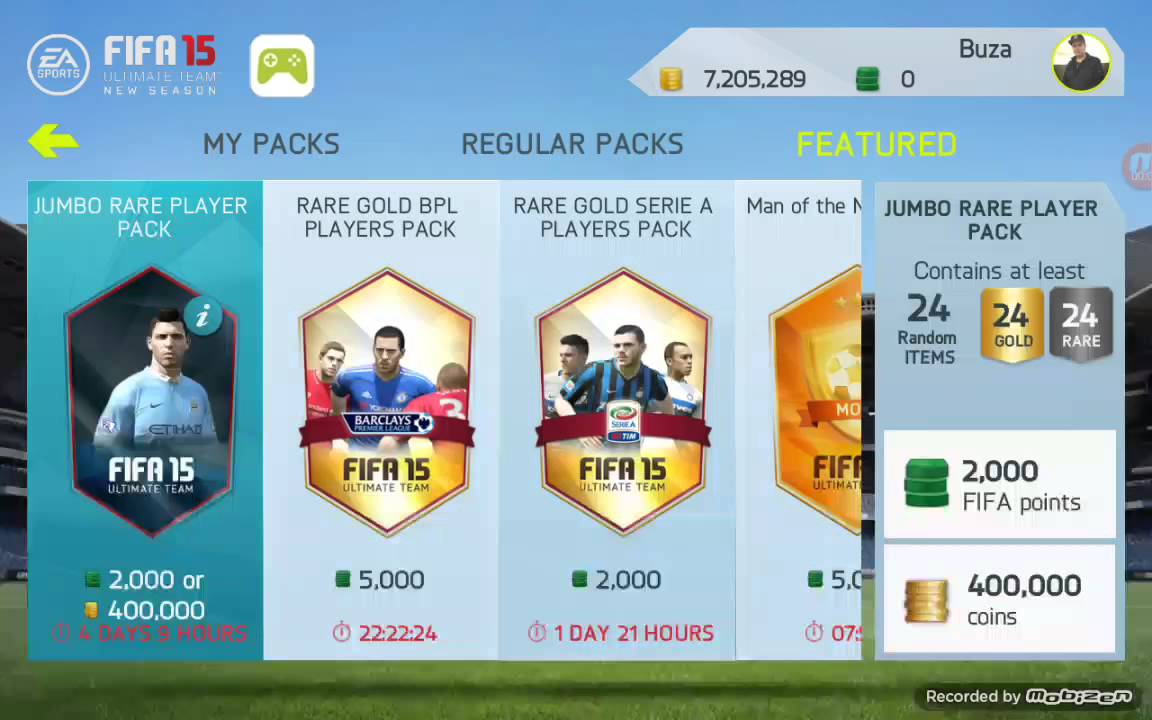Select the Jumbo Rare Player Pack card
This screenshot has height=720, width=1152.
pos(145,420)
